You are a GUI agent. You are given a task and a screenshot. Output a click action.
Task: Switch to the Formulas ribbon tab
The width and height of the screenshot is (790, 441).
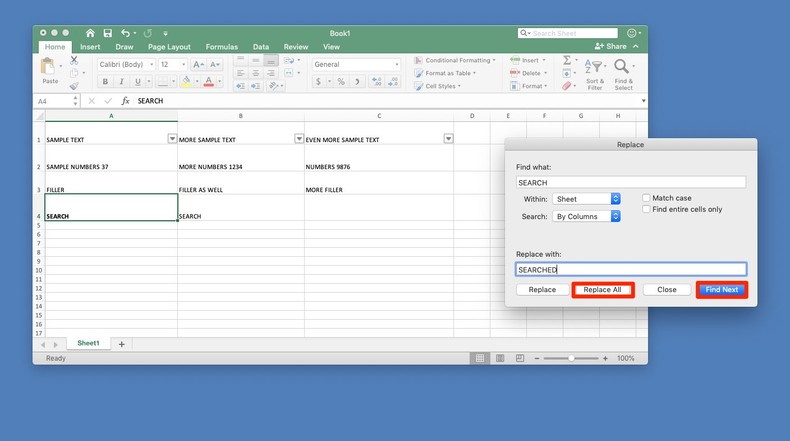[222, 47]
